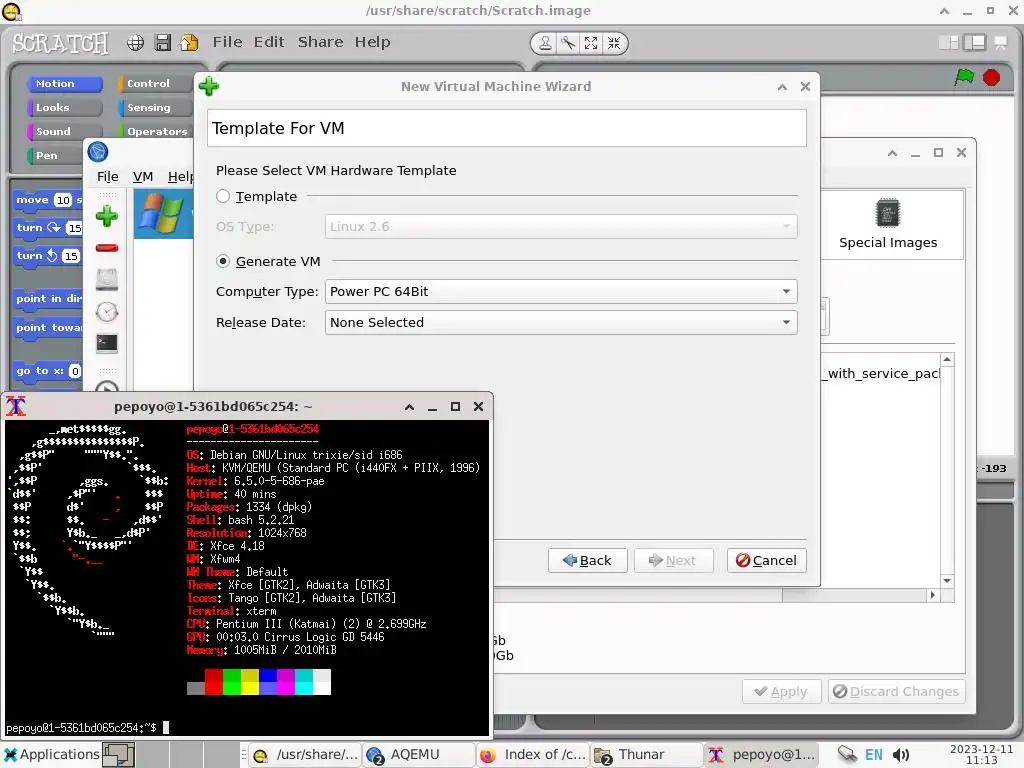Click the wizard Next button
Image resolution: width=1024 pixels, height=768 pixels.
point(673,560)
